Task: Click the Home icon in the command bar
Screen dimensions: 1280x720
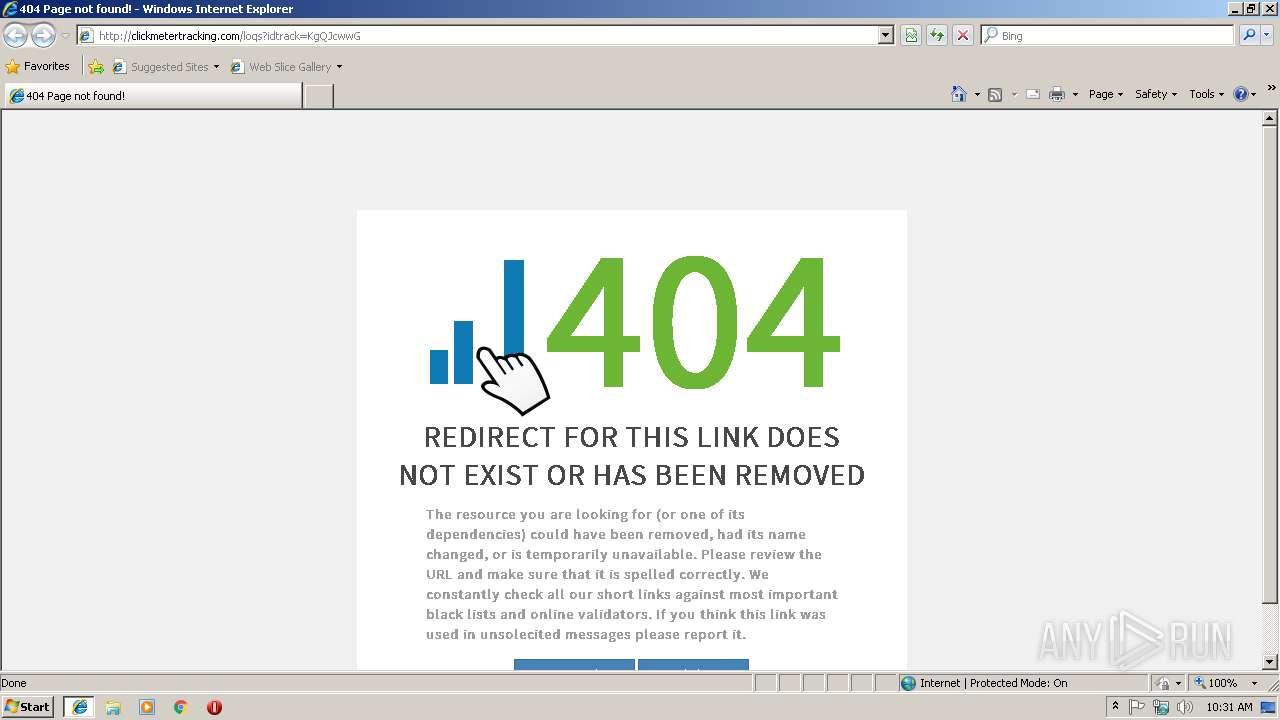Action: point(958,94)
